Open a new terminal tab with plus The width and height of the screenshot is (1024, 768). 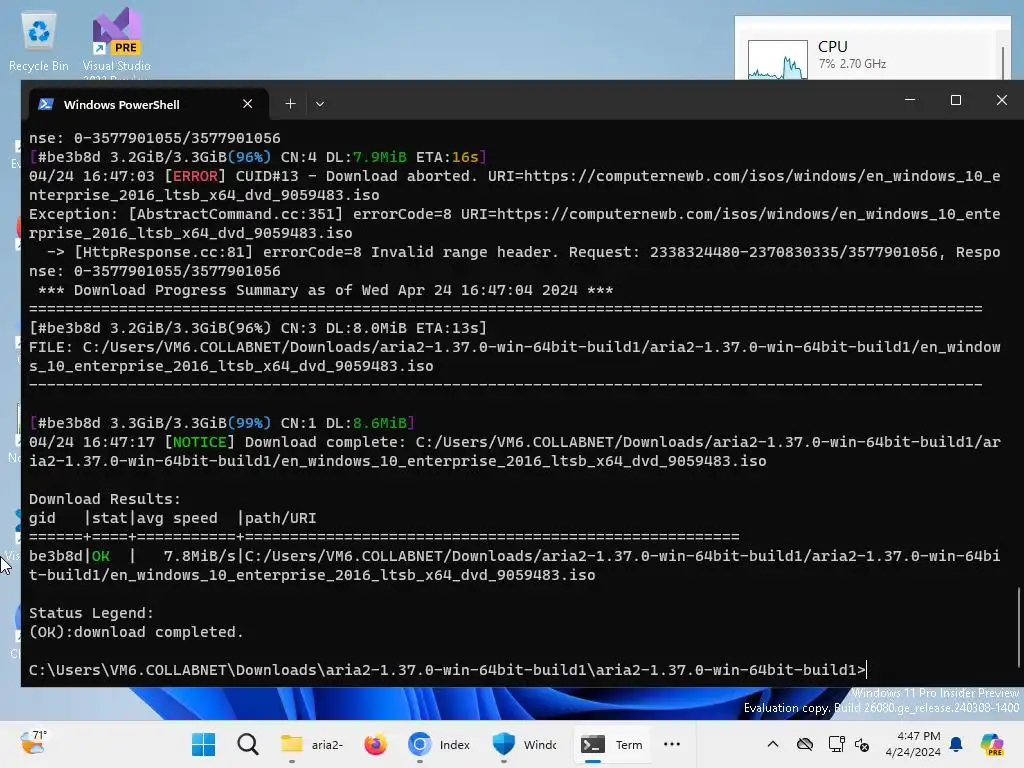(291, 104)
